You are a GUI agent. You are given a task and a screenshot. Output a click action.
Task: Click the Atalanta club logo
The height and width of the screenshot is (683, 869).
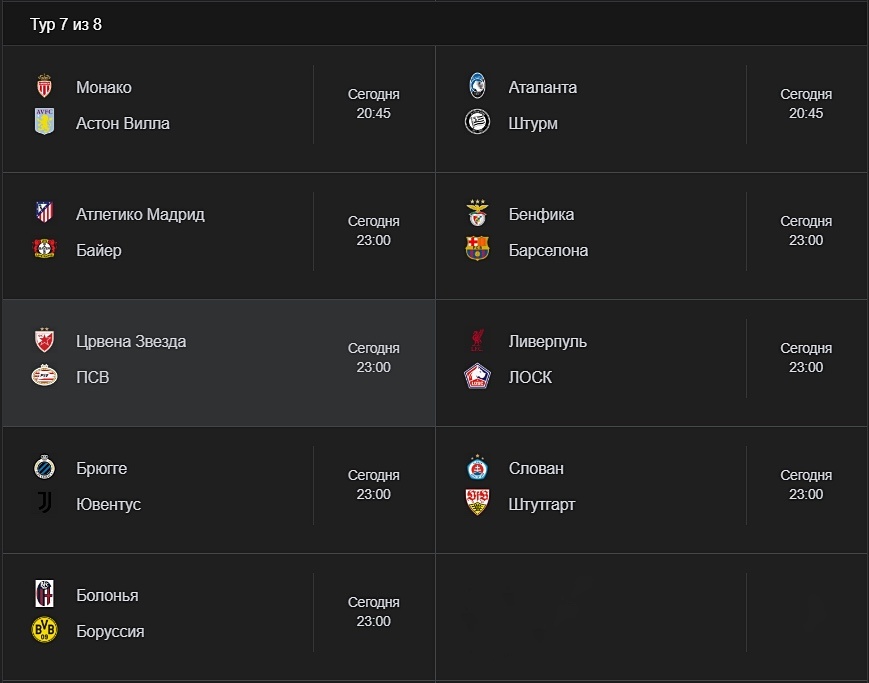pyautogui.click(x=477, y=87)
